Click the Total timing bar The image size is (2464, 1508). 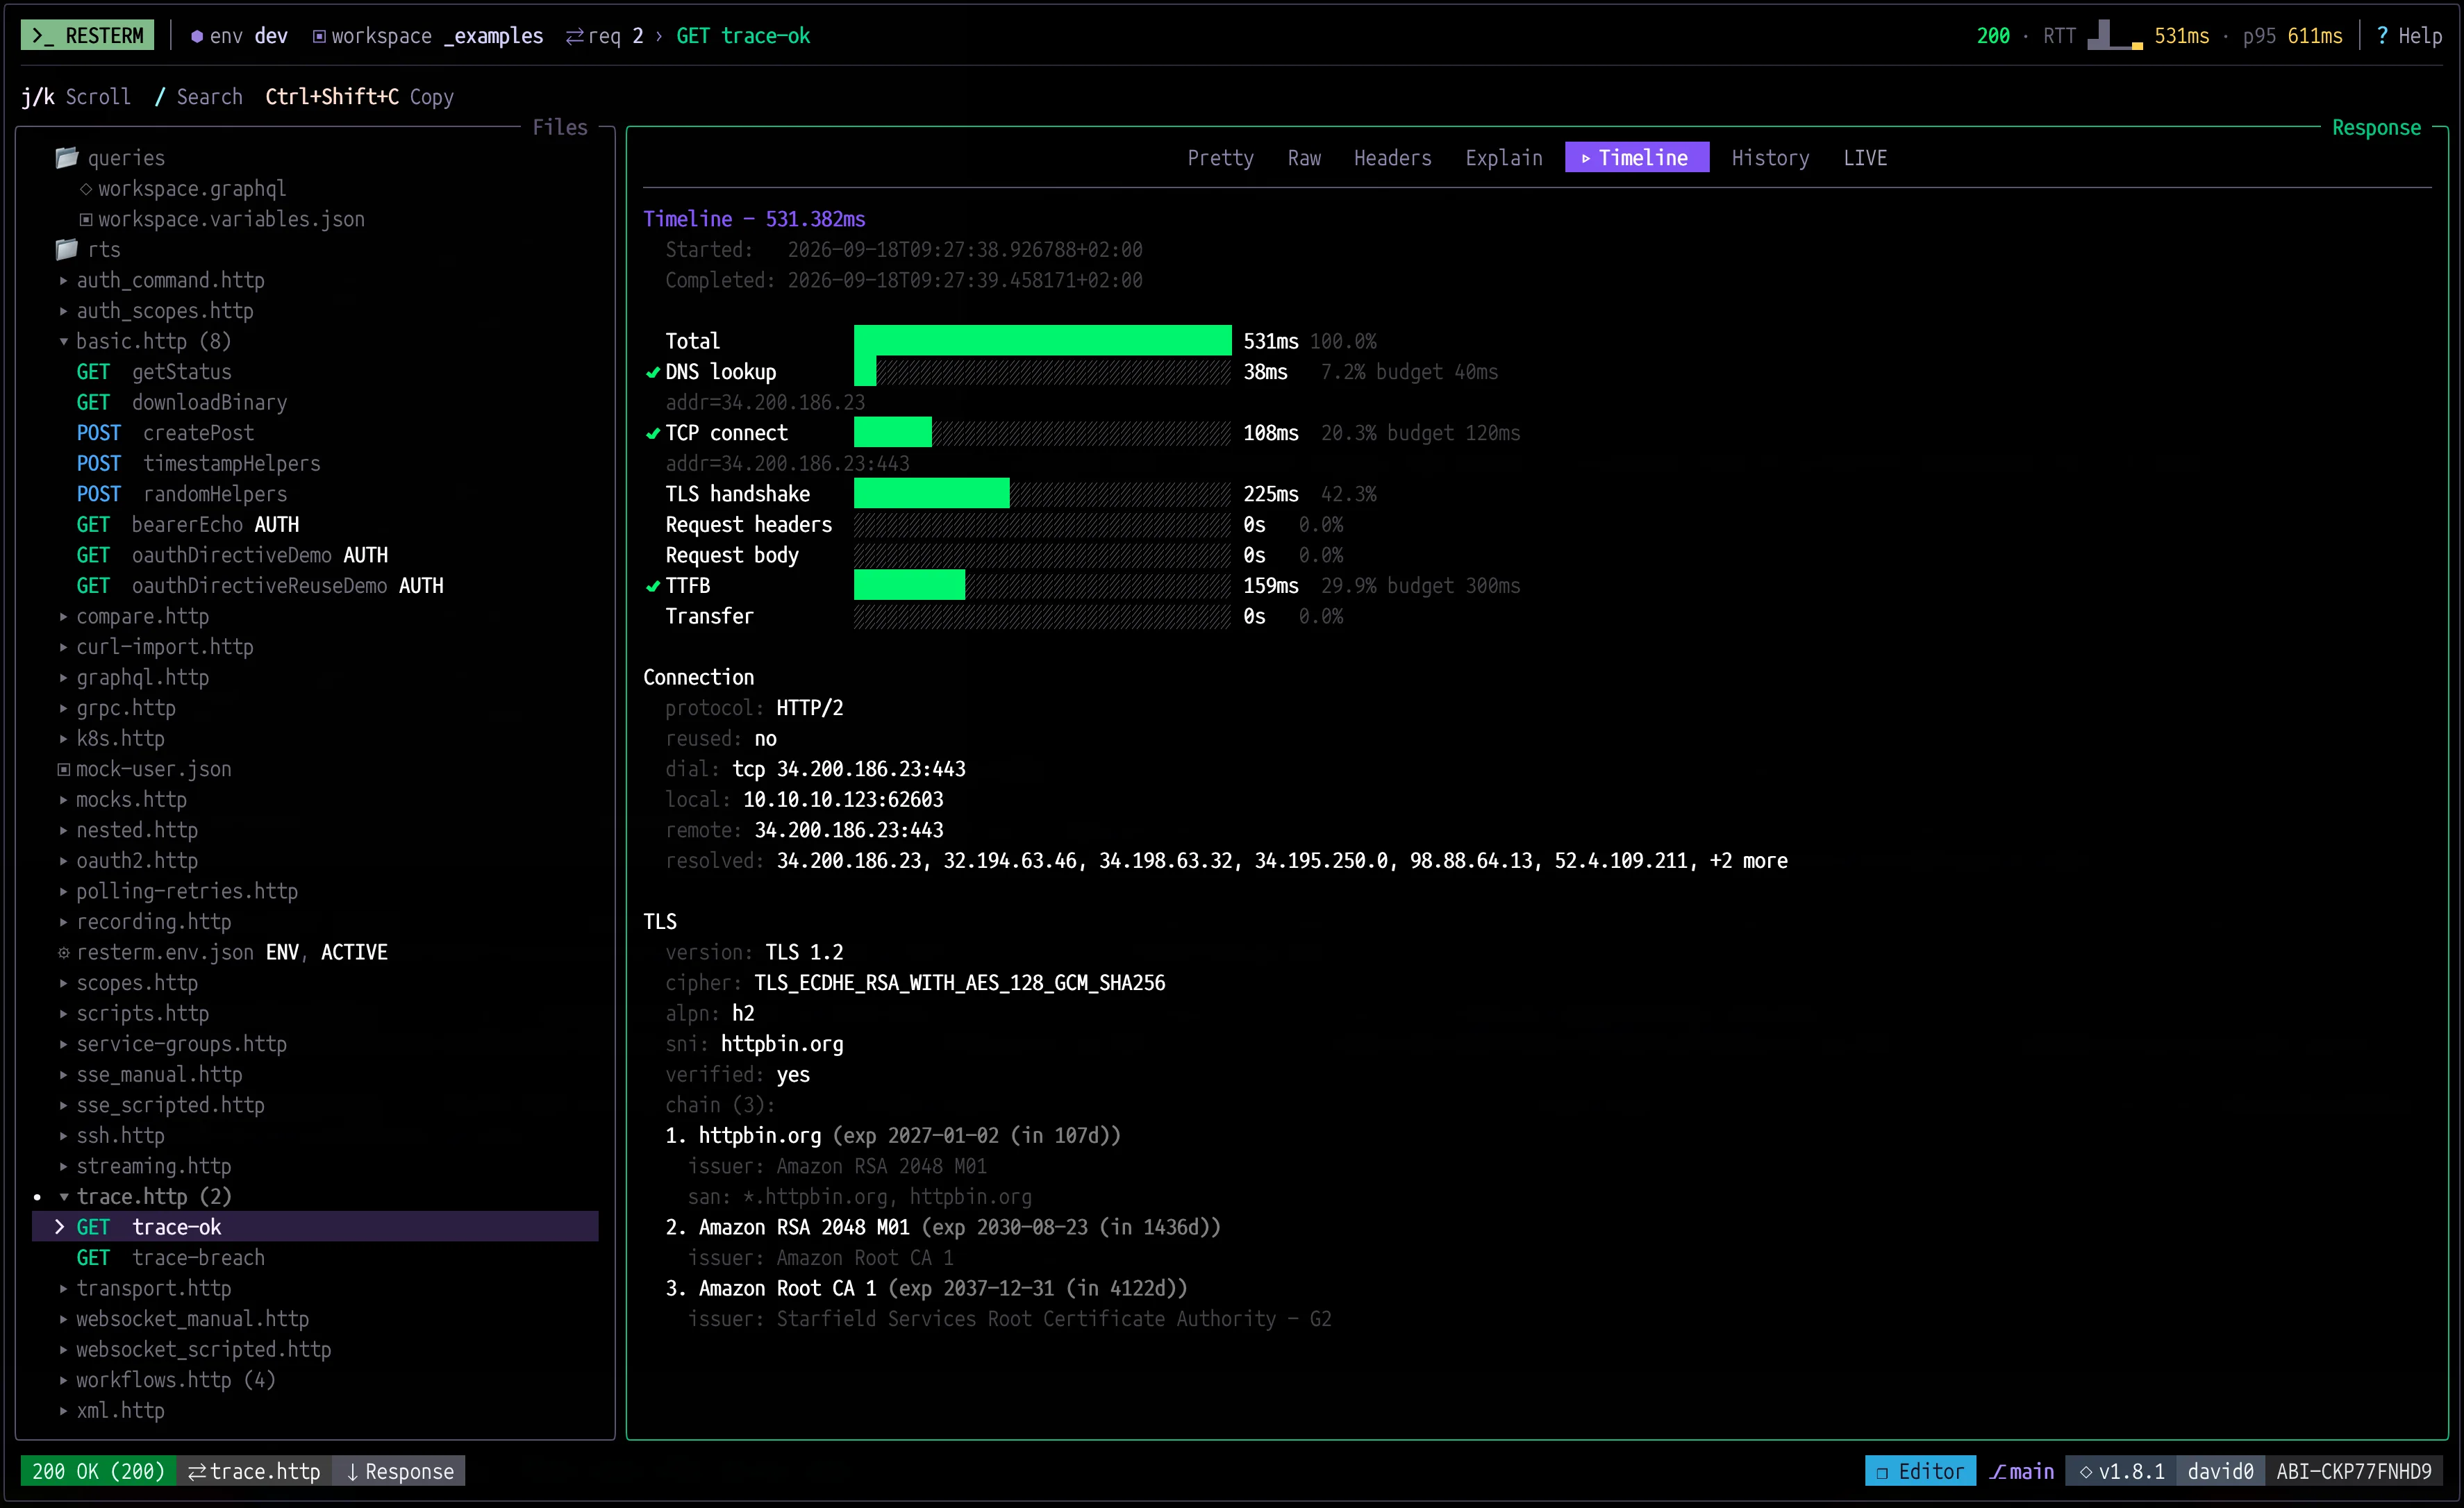click(1042, 341)
